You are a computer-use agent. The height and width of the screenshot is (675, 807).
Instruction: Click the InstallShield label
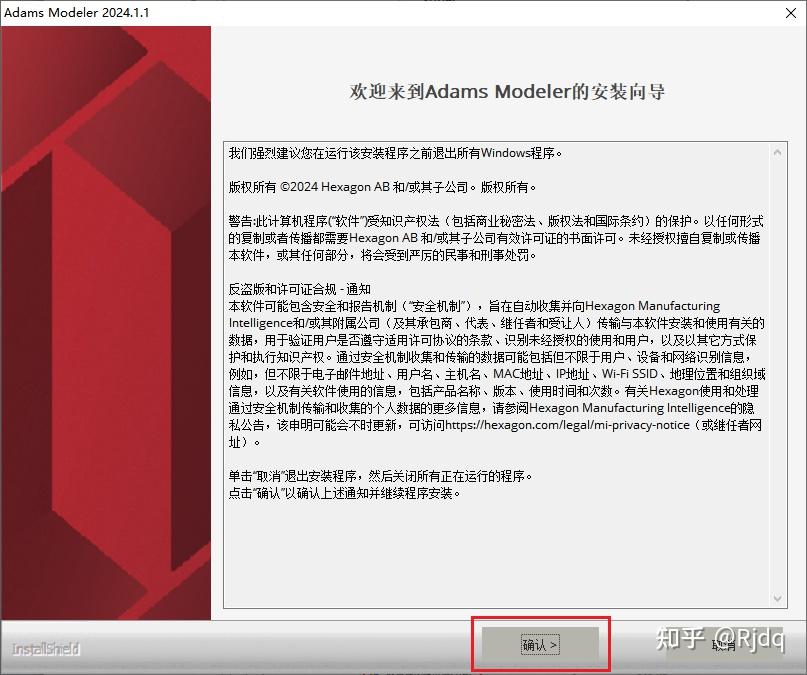click(47, 648)
